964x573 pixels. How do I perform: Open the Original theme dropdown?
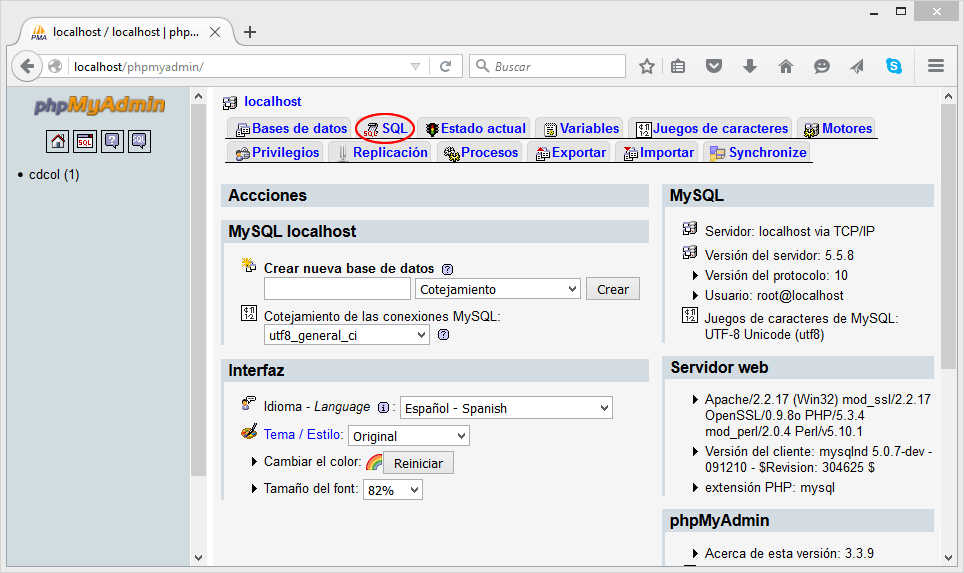point(409,436)
